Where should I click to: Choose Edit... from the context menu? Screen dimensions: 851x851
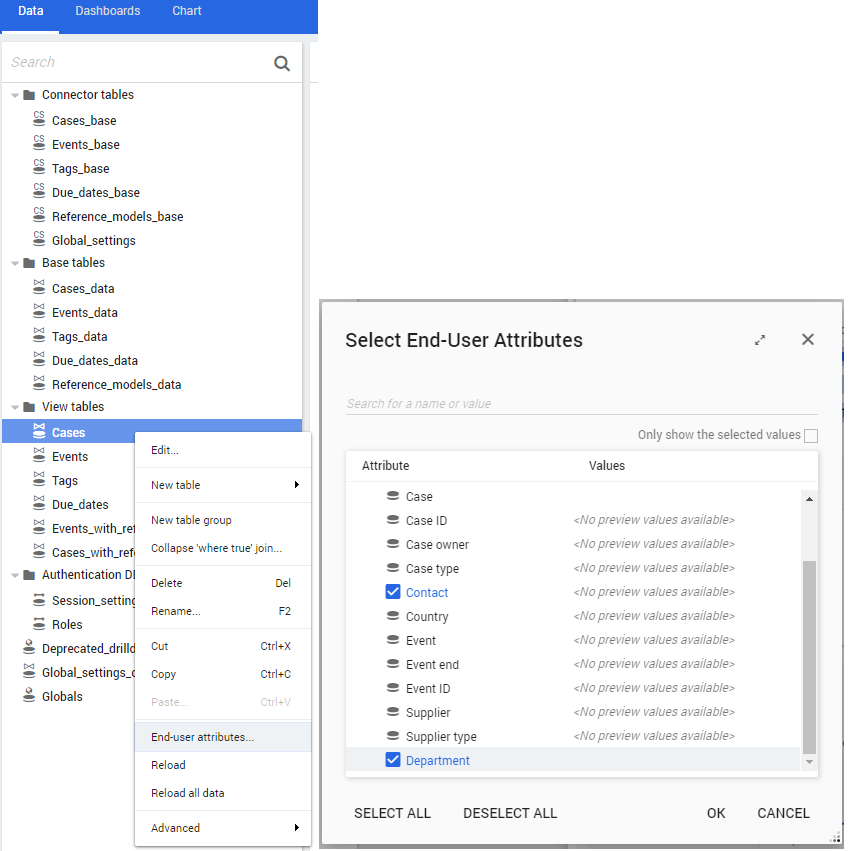pos(223,450)
